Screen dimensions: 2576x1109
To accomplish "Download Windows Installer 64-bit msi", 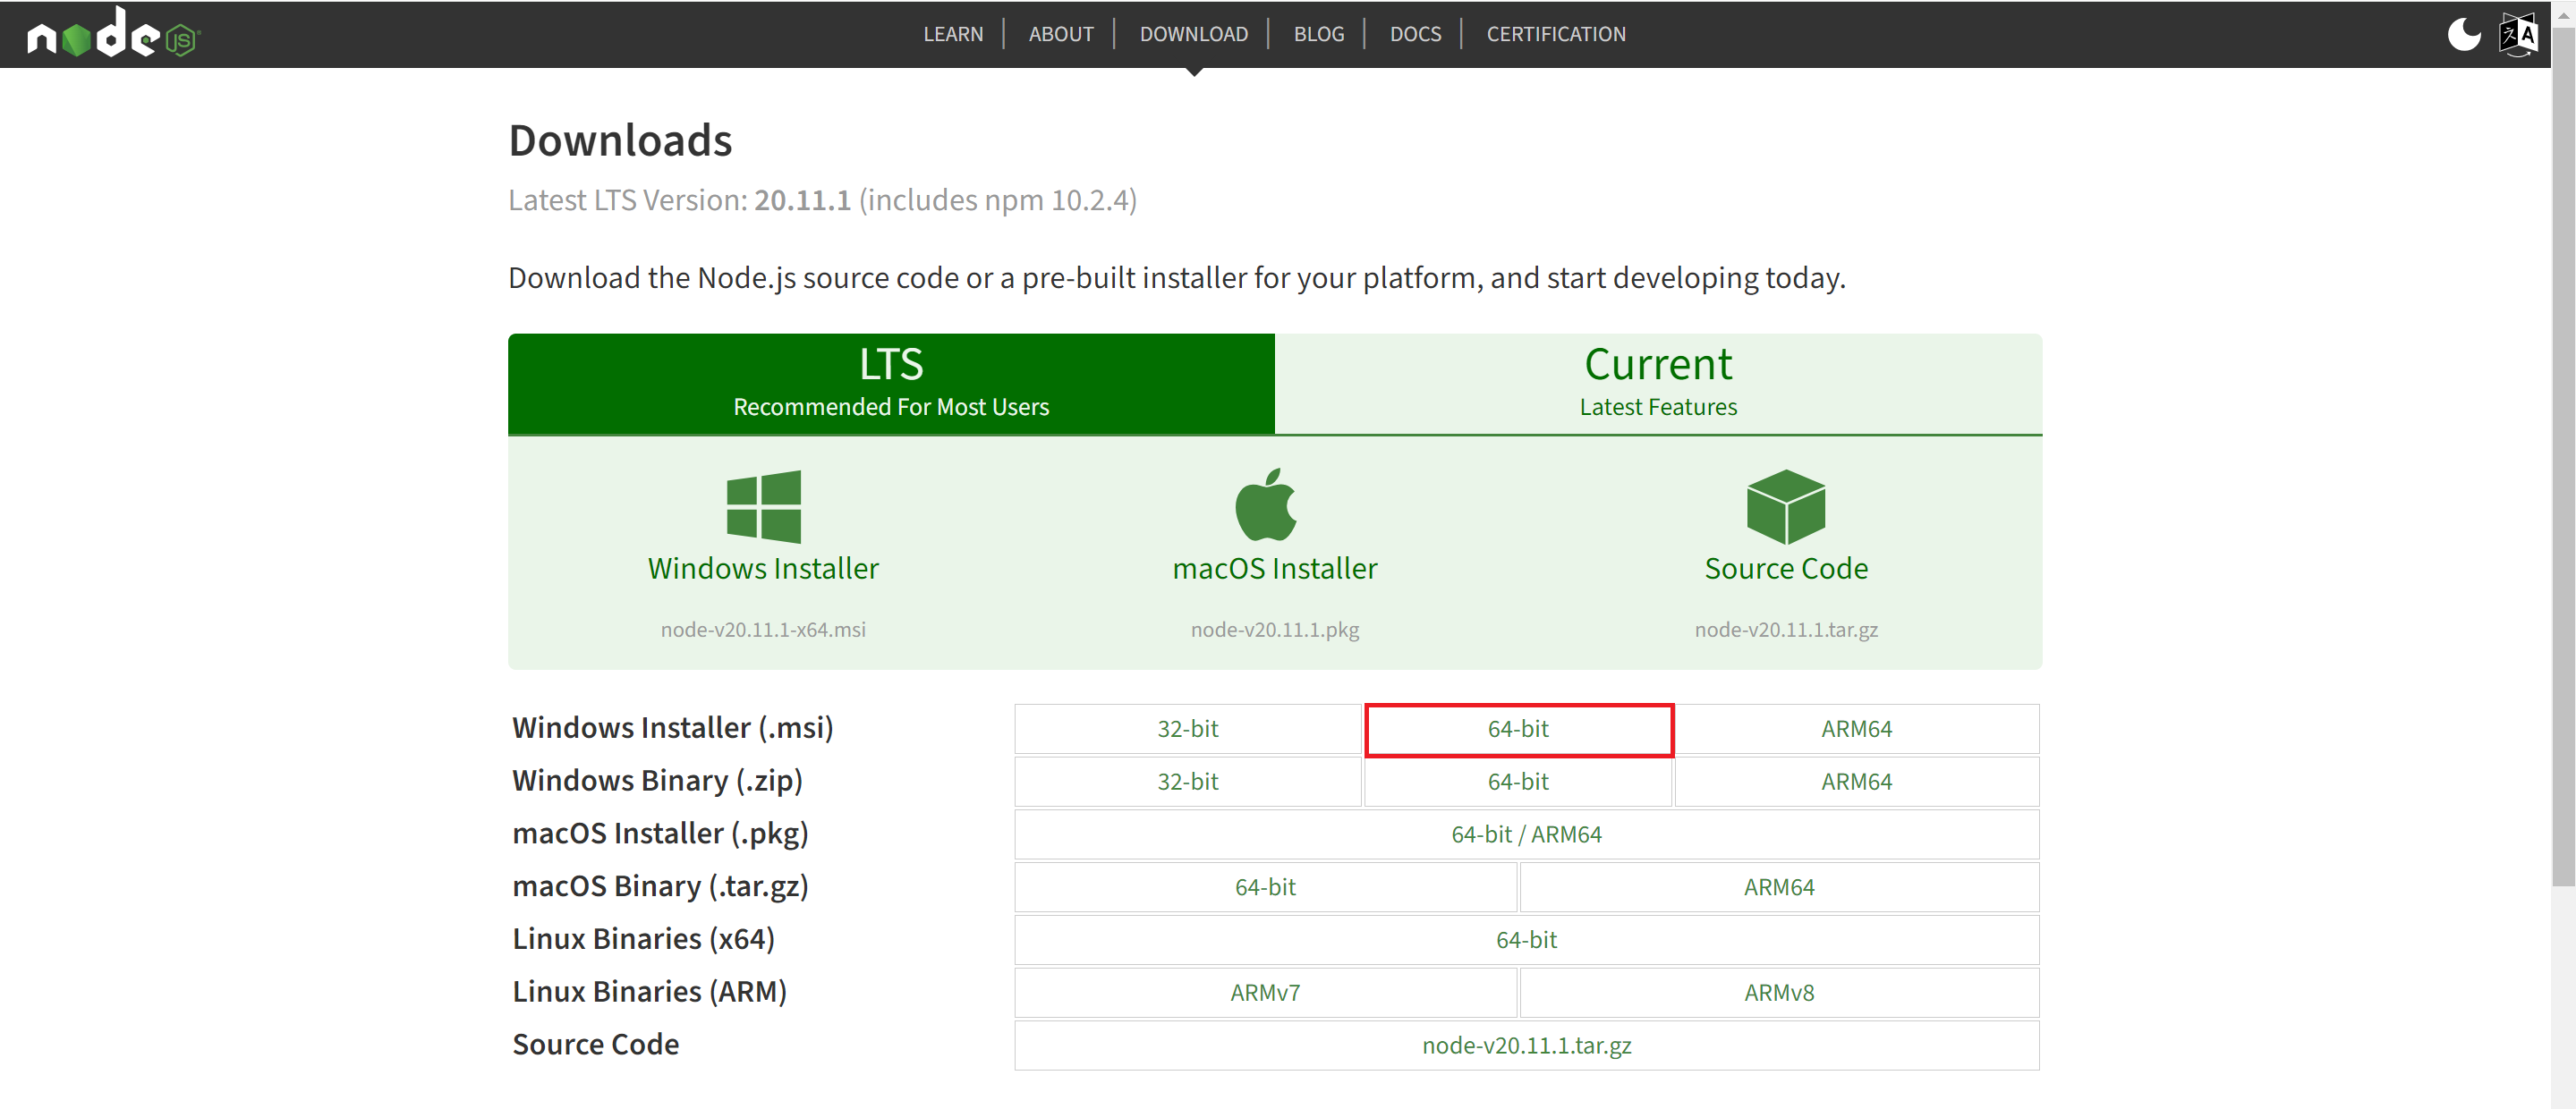I will click(x=1517, y=729).
